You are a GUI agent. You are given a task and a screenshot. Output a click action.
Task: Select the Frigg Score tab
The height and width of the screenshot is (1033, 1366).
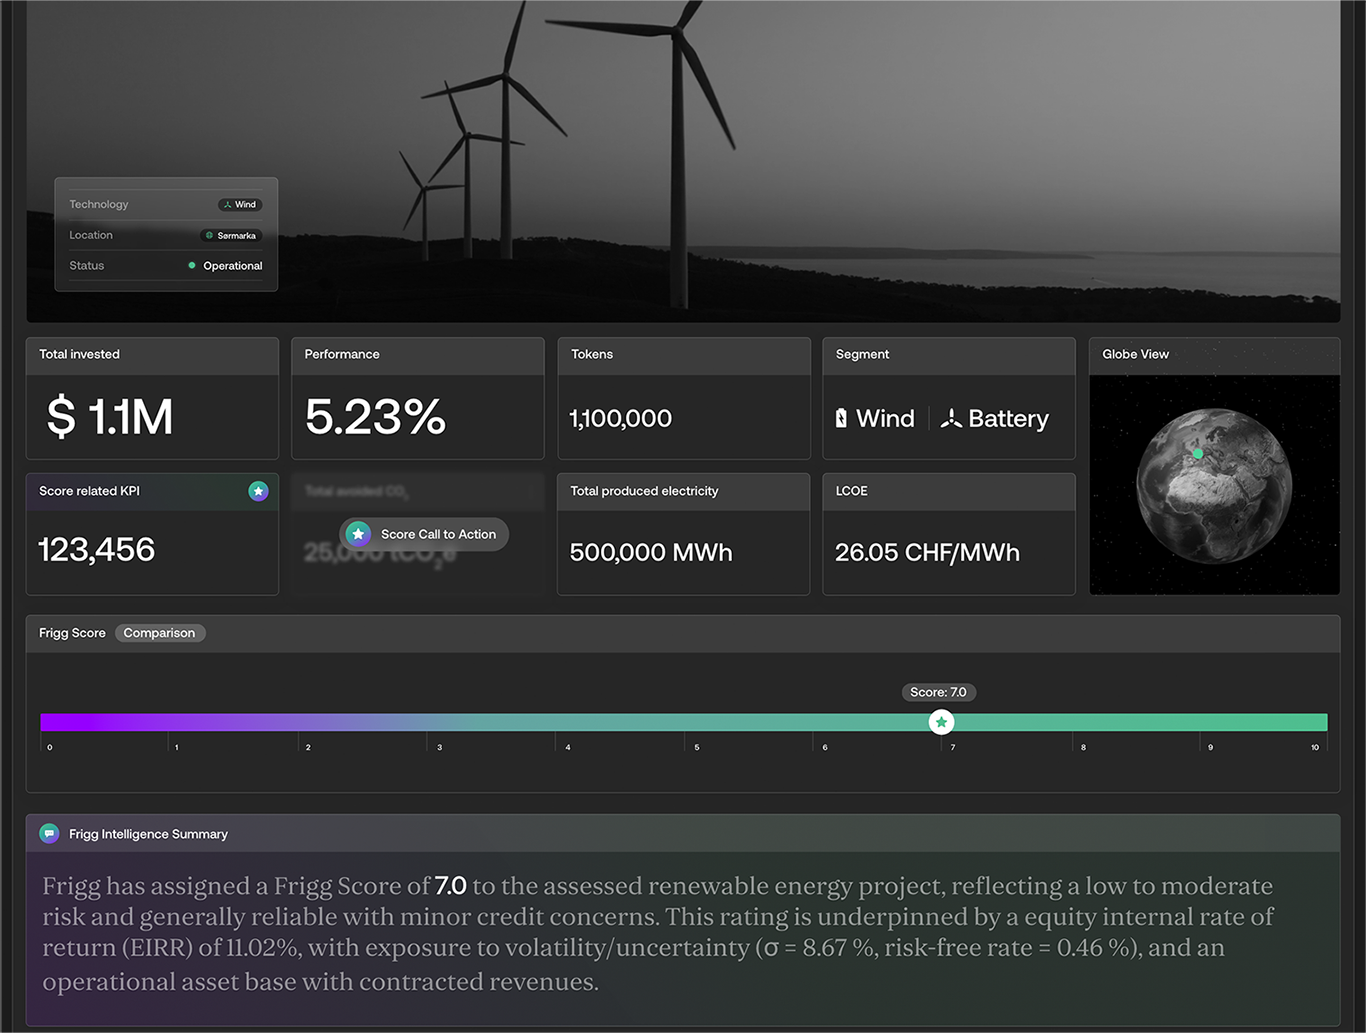(x=72, y=633)
